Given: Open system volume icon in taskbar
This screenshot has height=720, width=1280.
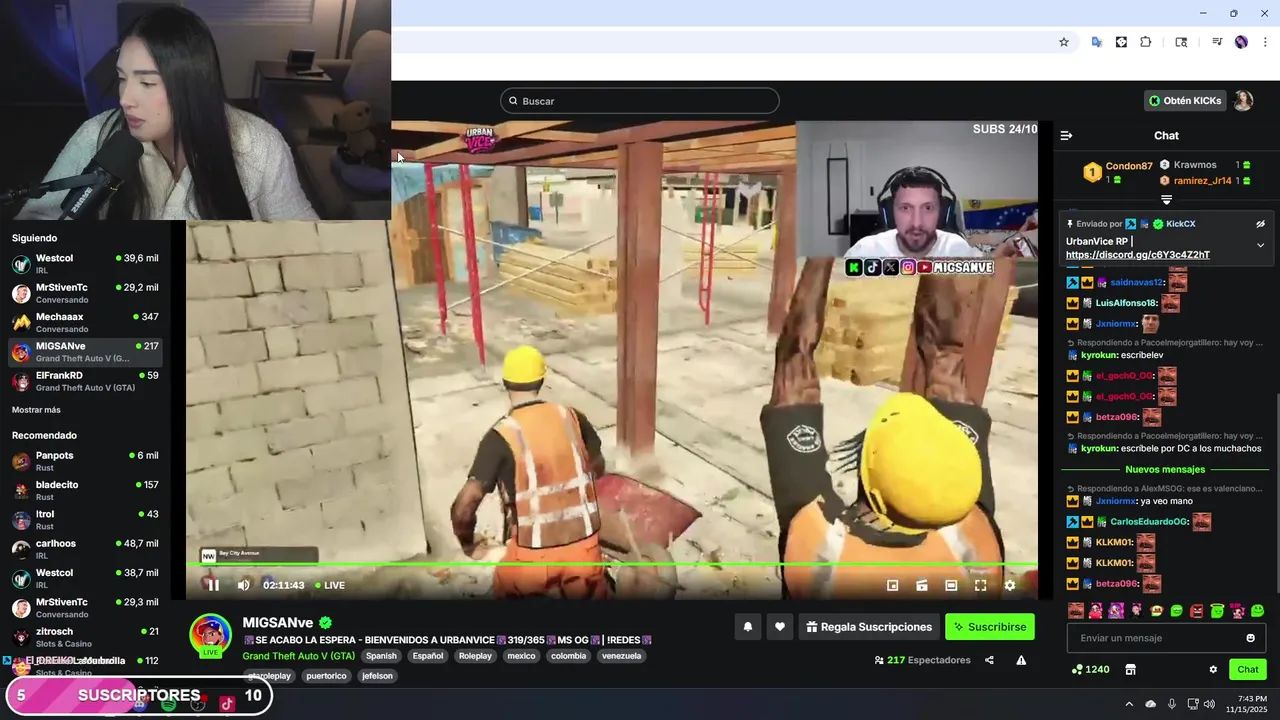Looking at the screenshot, I should tap(1209, 704).
